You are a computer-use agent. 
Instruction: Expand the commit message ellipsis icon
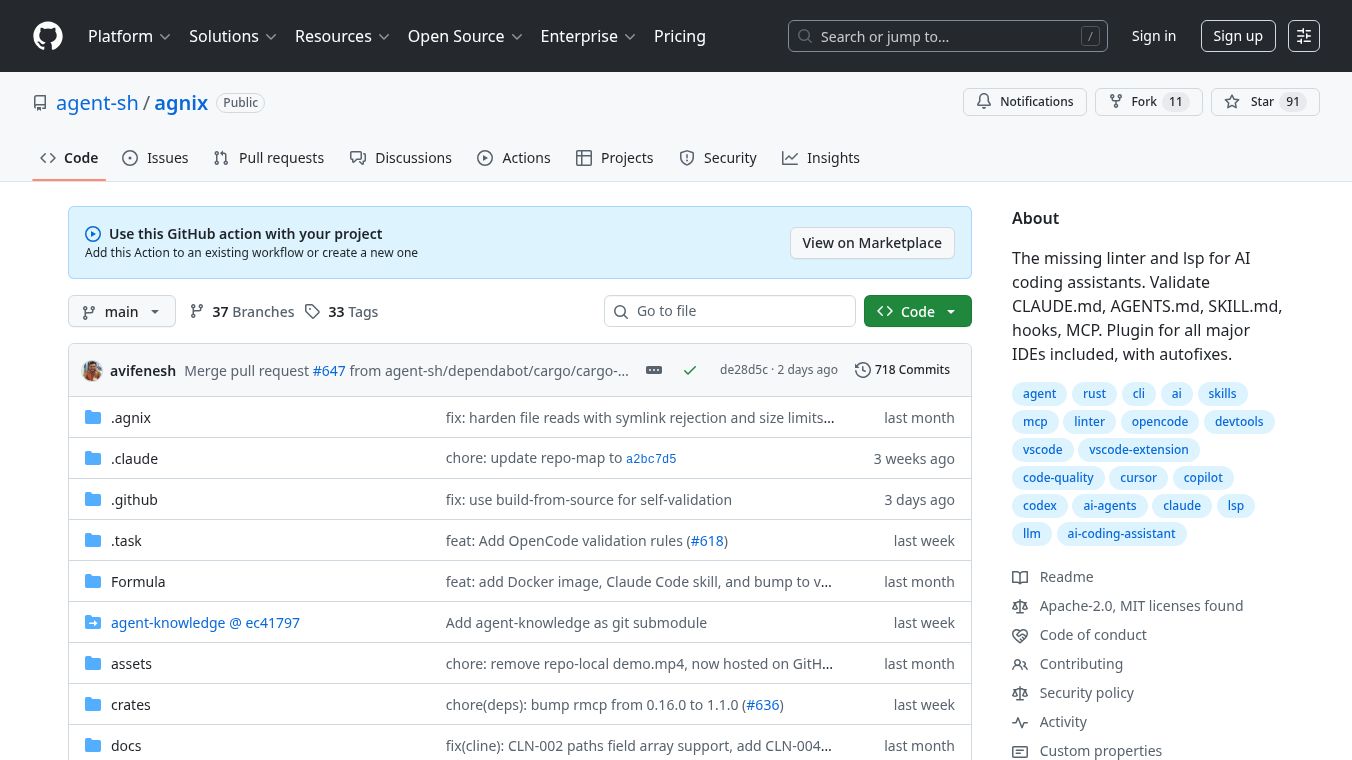pos(654,370)
